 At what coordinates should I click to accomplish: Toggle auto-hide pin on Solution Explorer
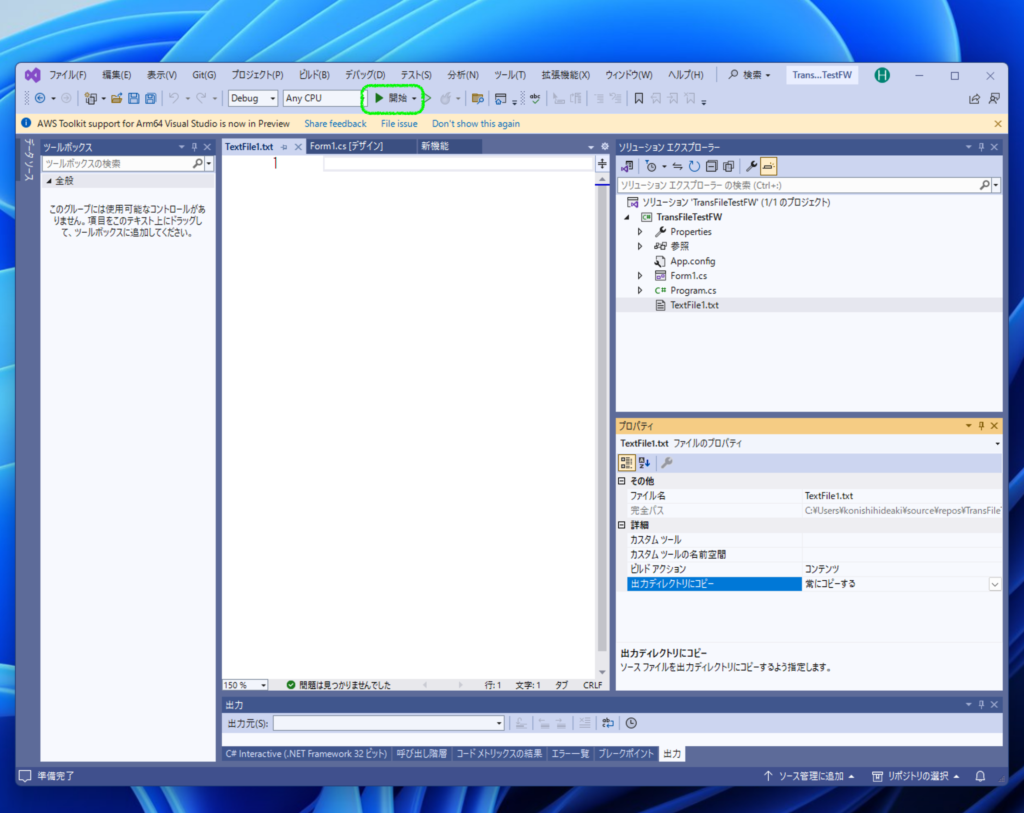981,147
